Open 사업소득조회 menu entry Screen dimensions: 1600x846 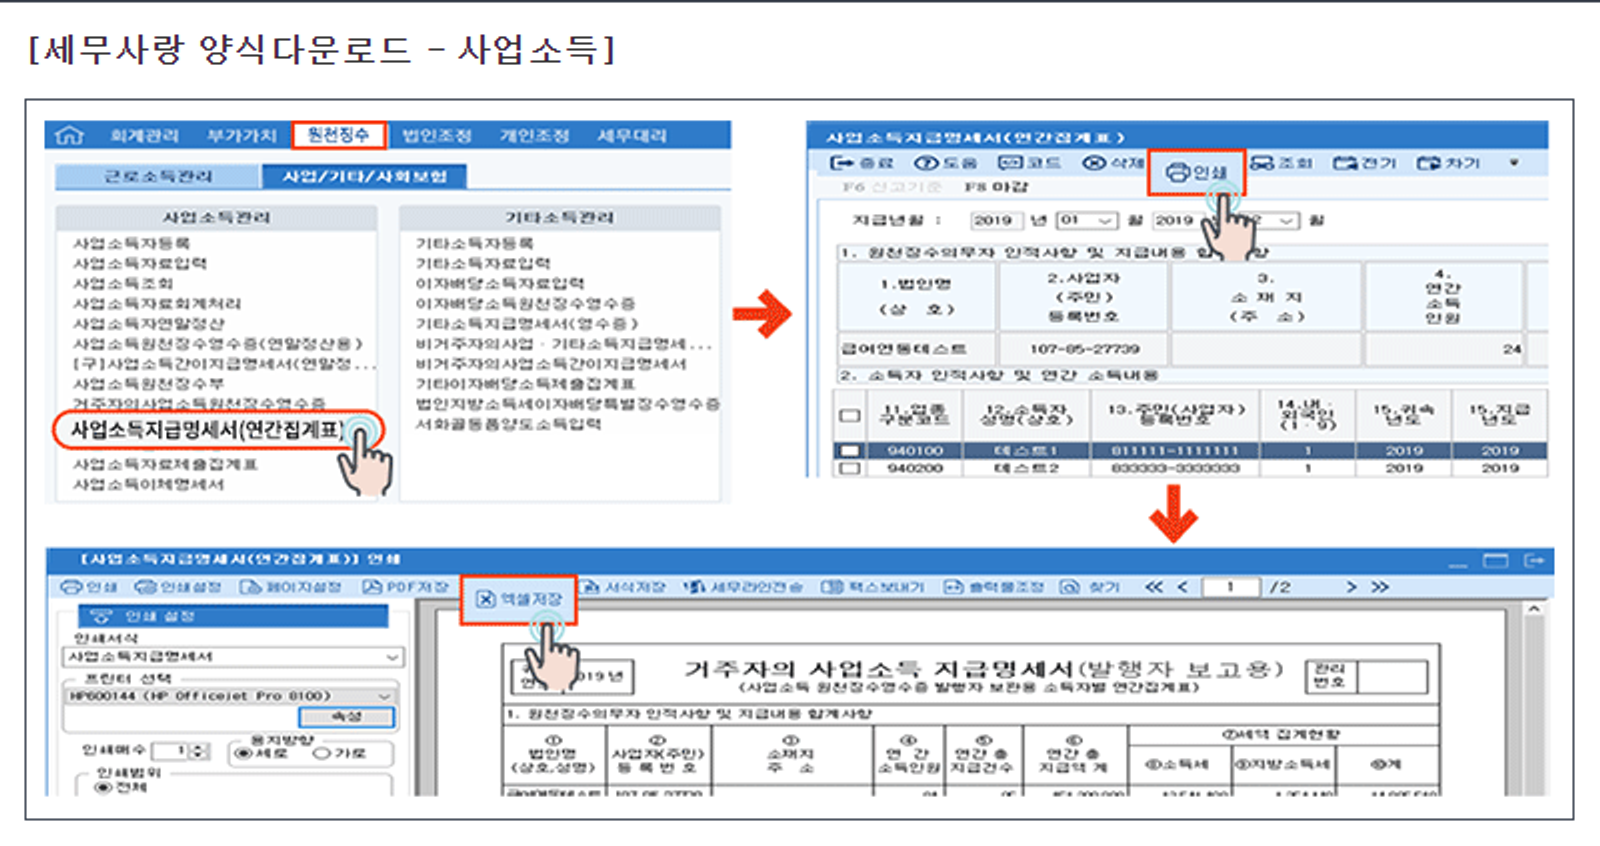click(122, 283)
